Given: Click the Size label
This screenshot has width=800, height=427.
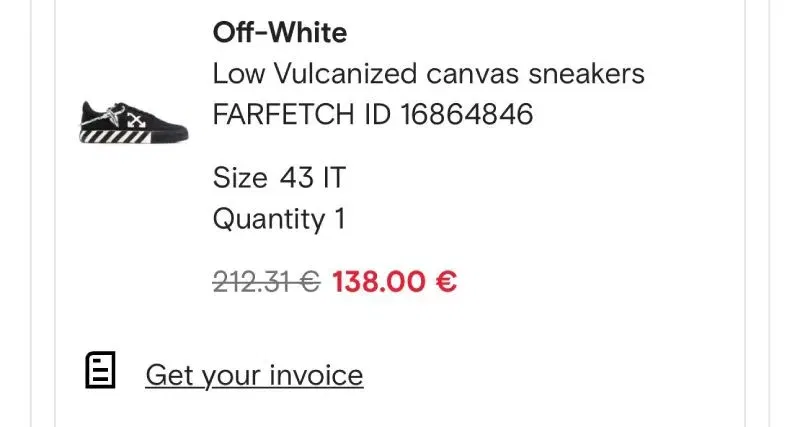Looking at the screenshot, I should [240, 179].
